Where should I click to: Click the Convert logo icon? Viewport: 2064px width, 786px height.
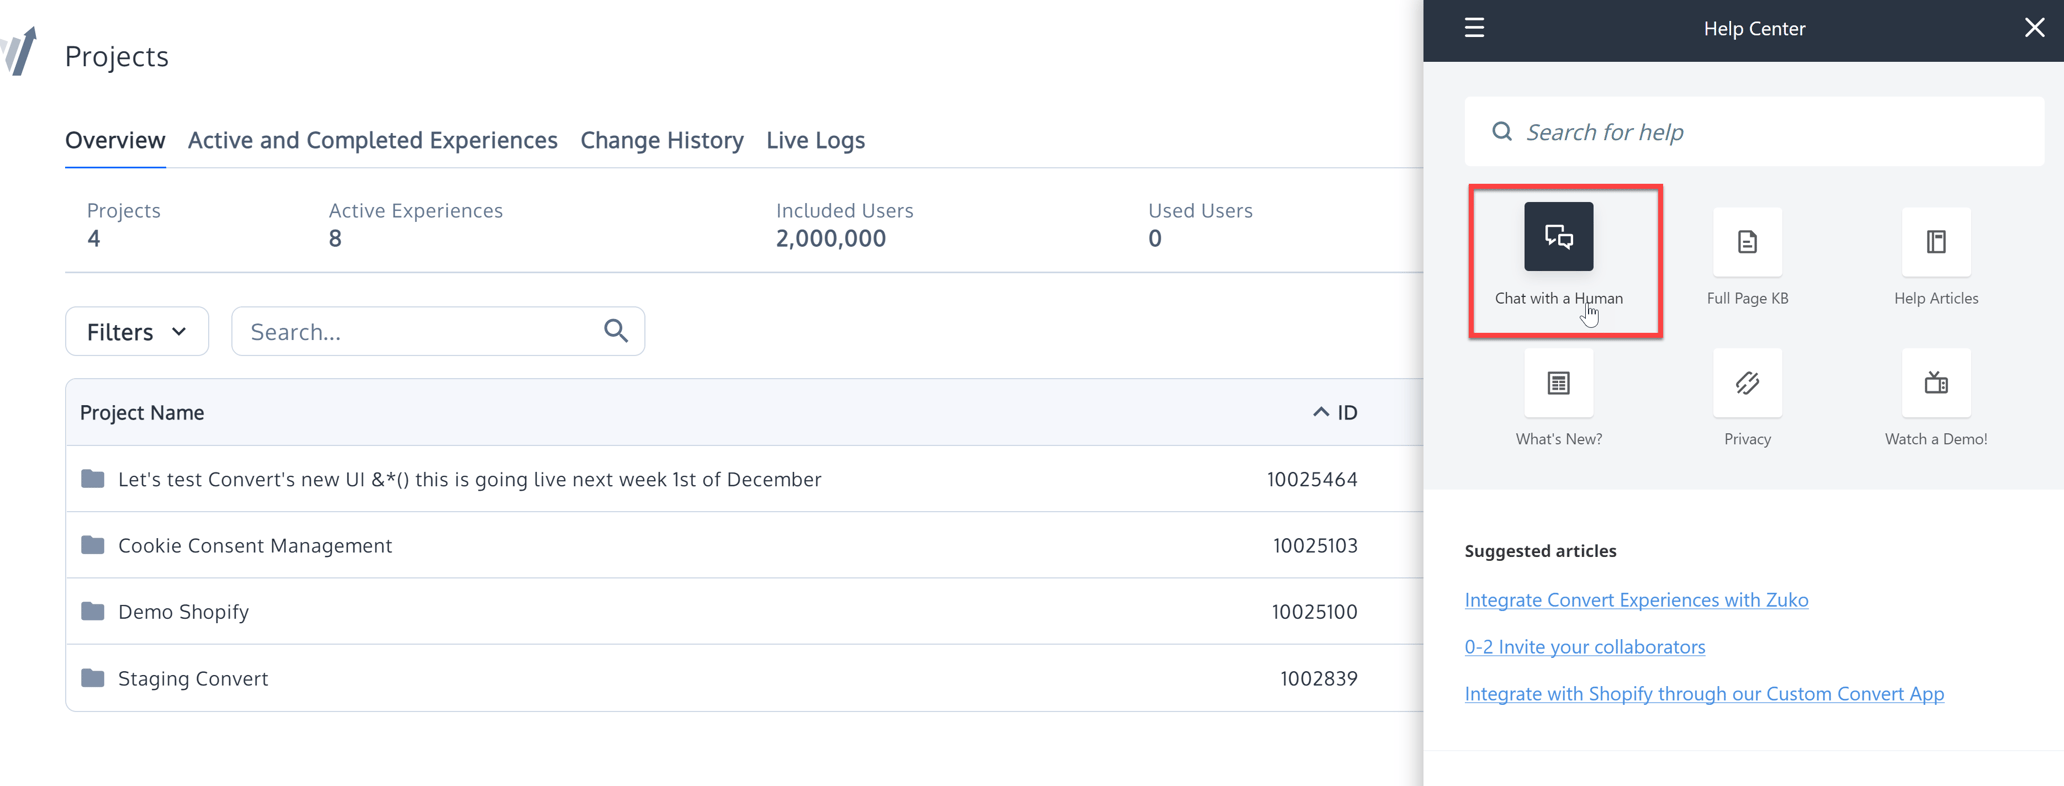(19, 50)
